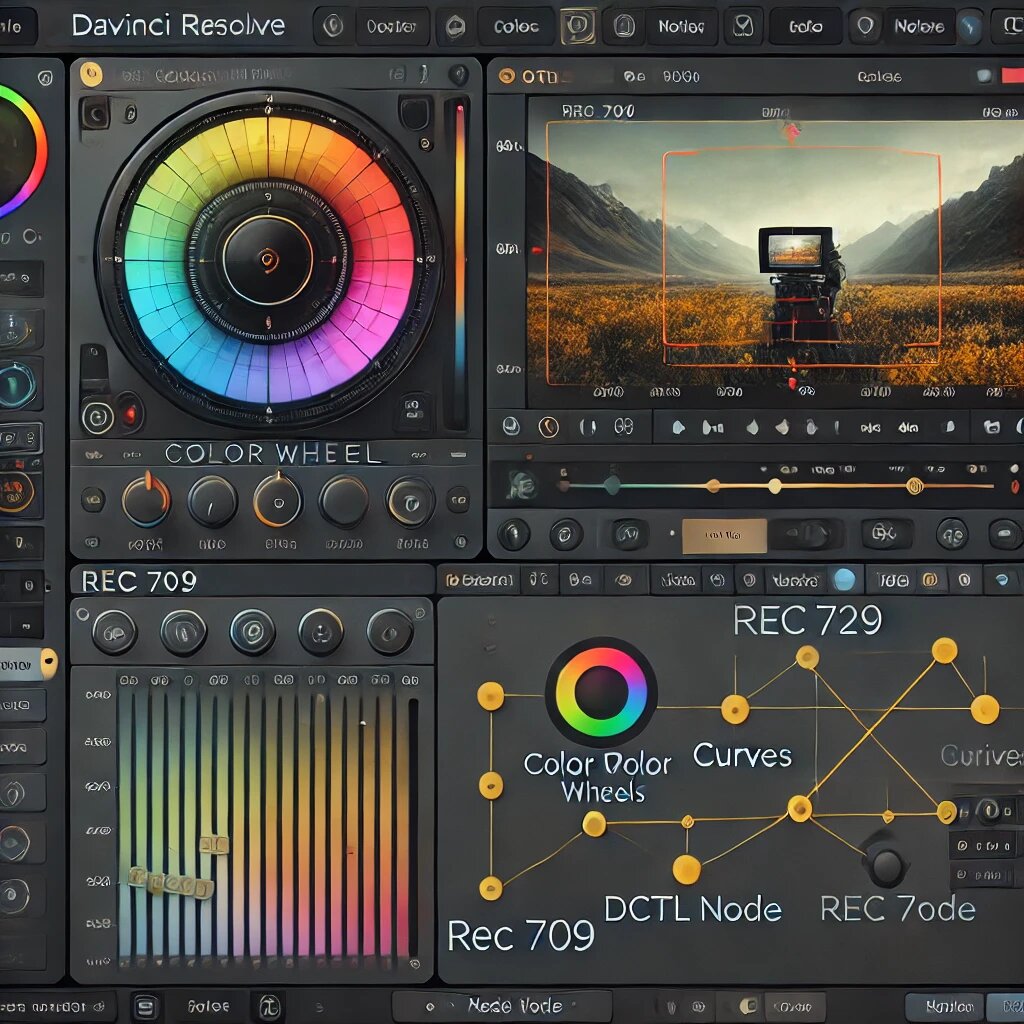Click the blue icon at the top bar's right end

point(969,27)
